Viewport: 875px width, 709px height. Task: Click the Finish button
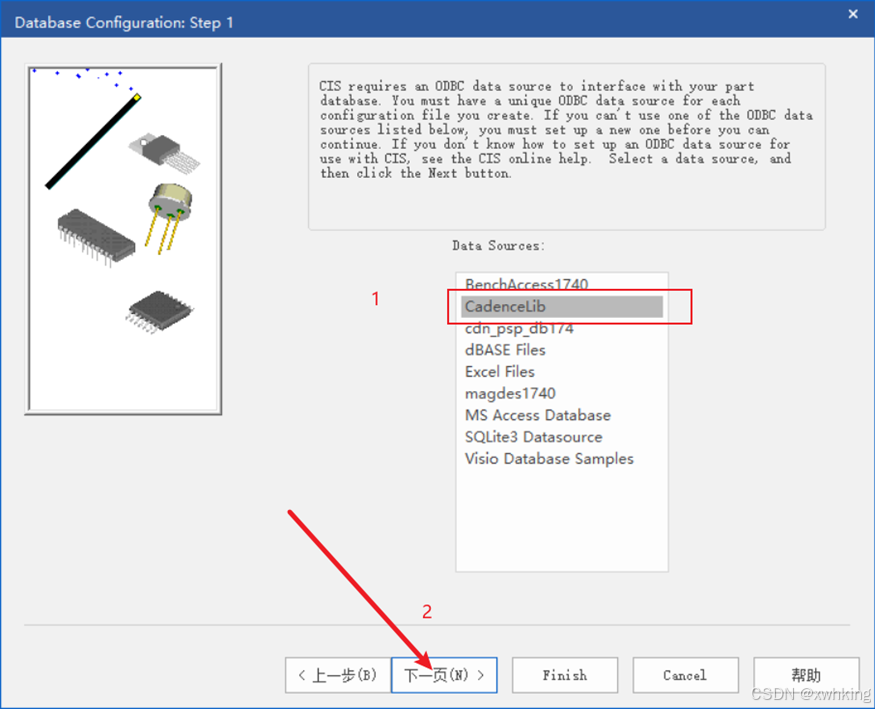click(565, 675)
